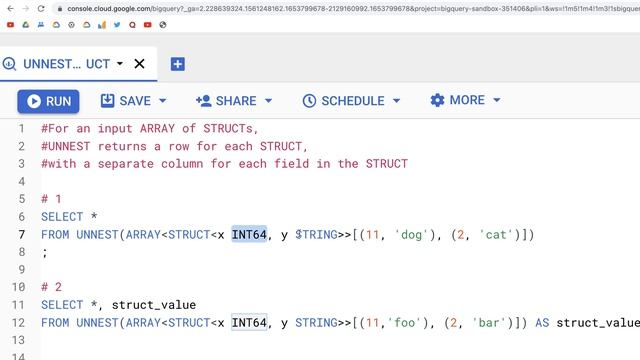Open the blue people bookmark icon
The height and width of the screenshot is (360, 640).
tap(41, 25)
